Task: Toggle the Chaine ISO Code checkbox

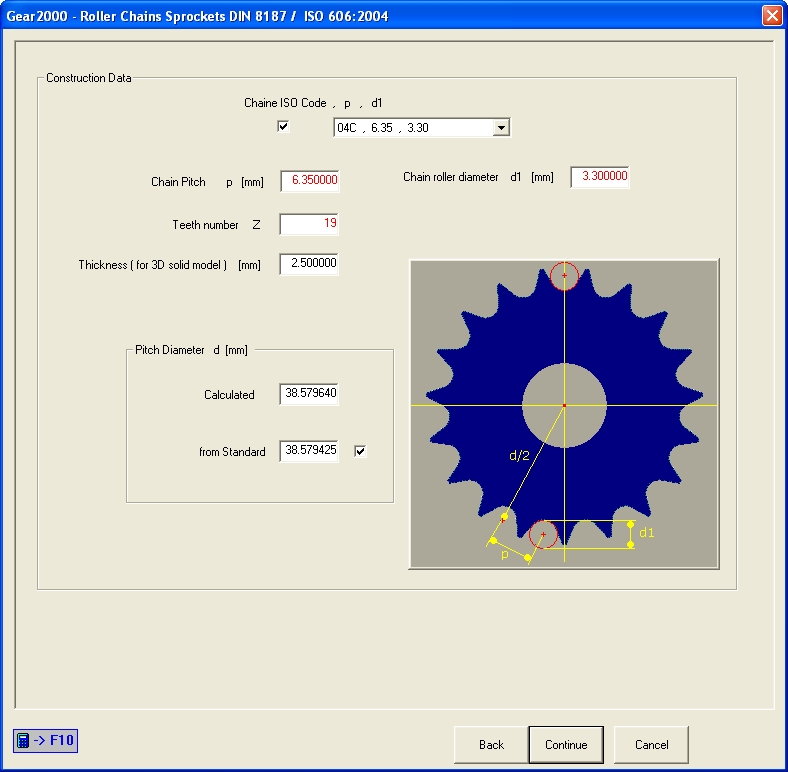Action: (x=283, y=126)
